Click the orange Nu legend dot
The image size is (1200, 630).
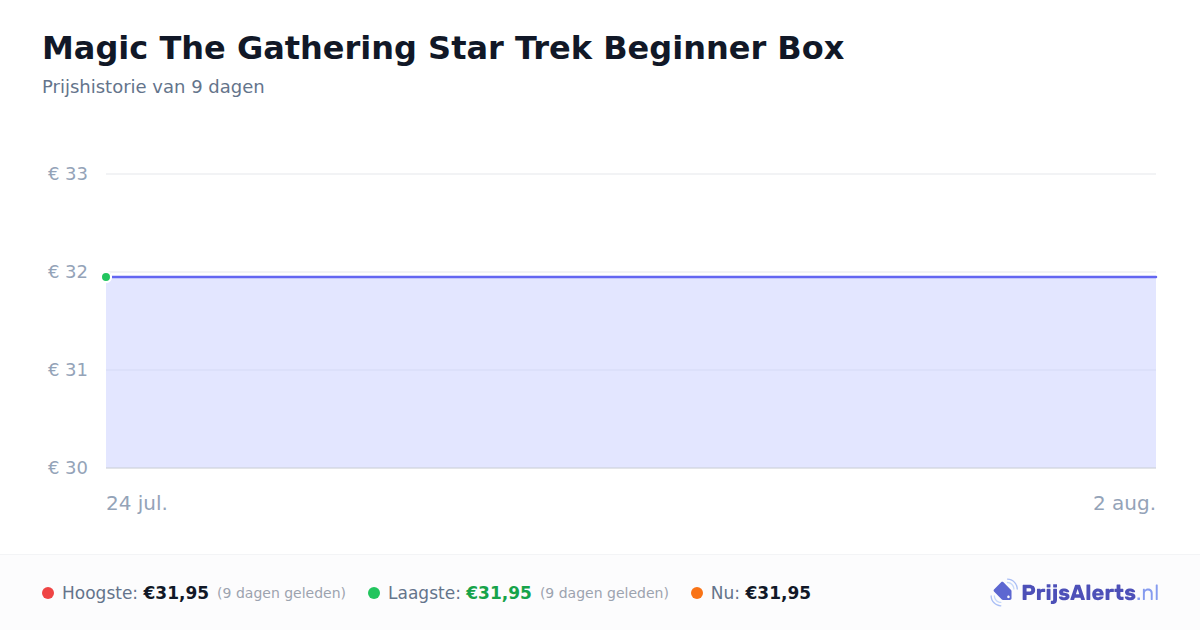pos(697,593)
